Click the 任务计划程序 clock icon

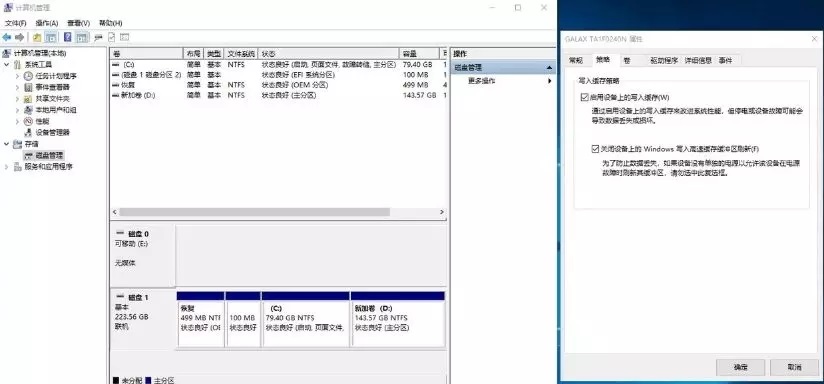28,76
